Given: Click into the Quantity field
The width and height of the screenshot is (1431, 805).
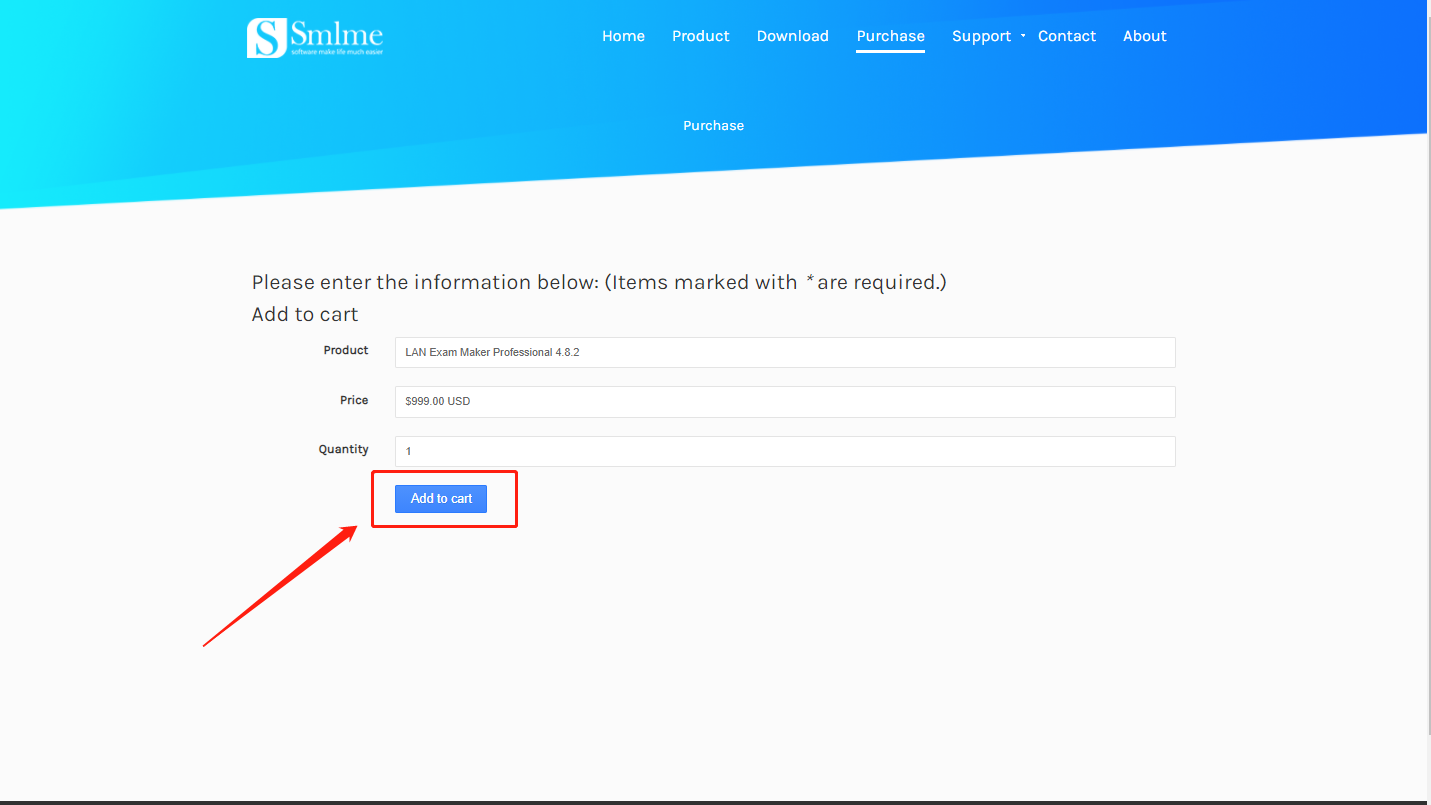Looking at the screenshot, I should [785, 451].
